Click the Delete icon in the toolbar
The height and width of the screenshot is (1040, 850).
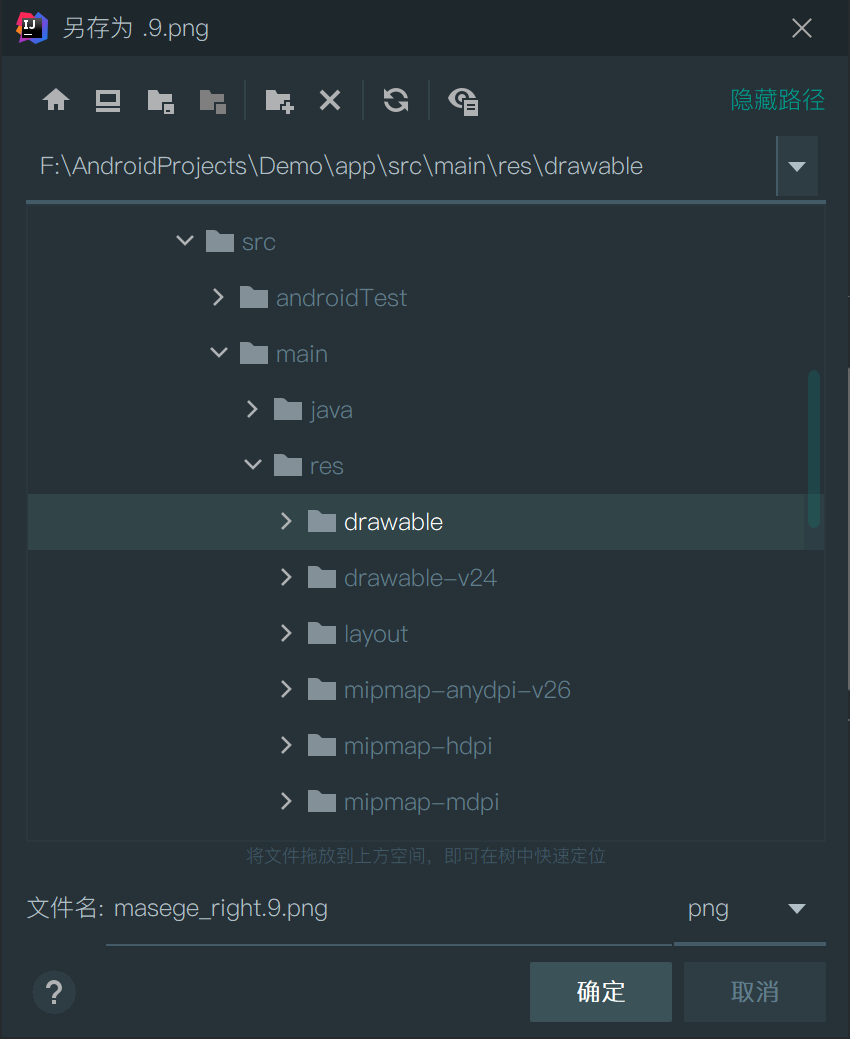330,100
